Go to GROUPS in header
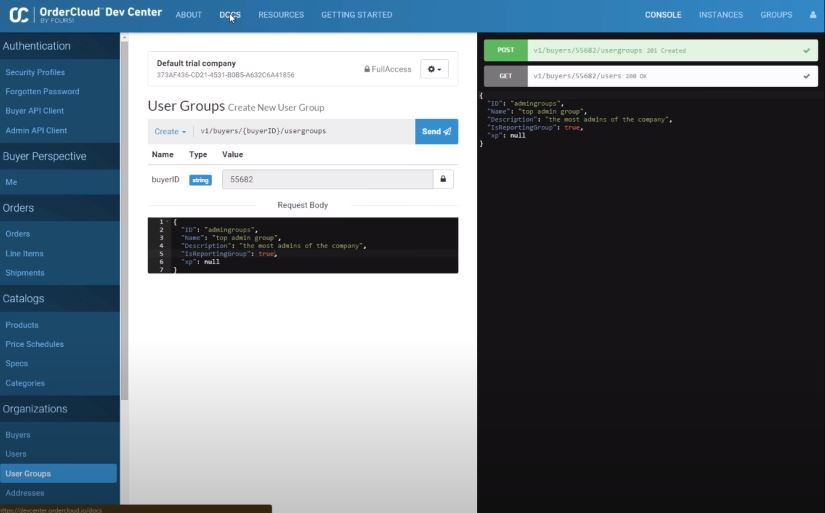The height and width of the screenshot is (513, 825). [x=776, y=15]
